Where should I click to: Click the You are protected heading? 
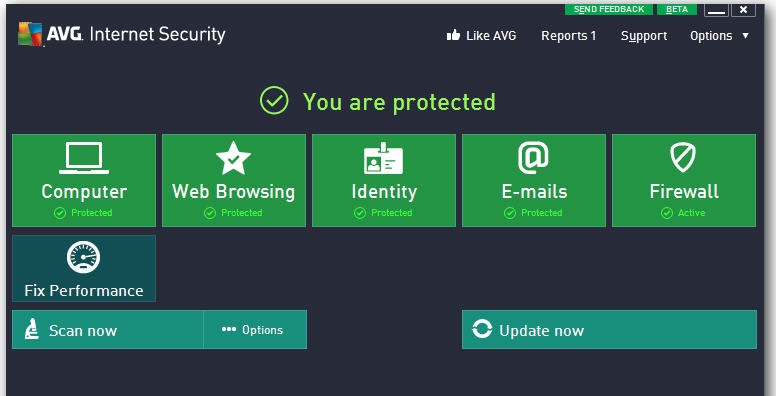tap(399, 102)
